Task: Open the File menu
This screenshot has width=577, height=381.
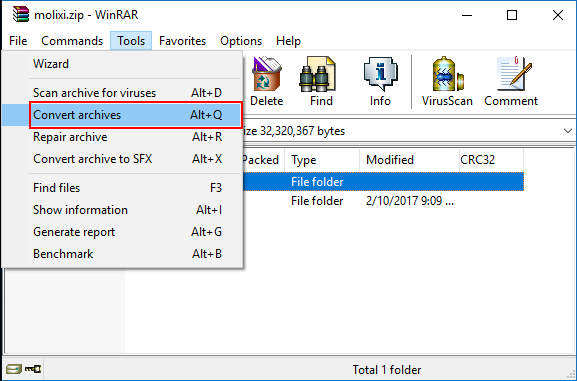Action: tap(18, 41)
